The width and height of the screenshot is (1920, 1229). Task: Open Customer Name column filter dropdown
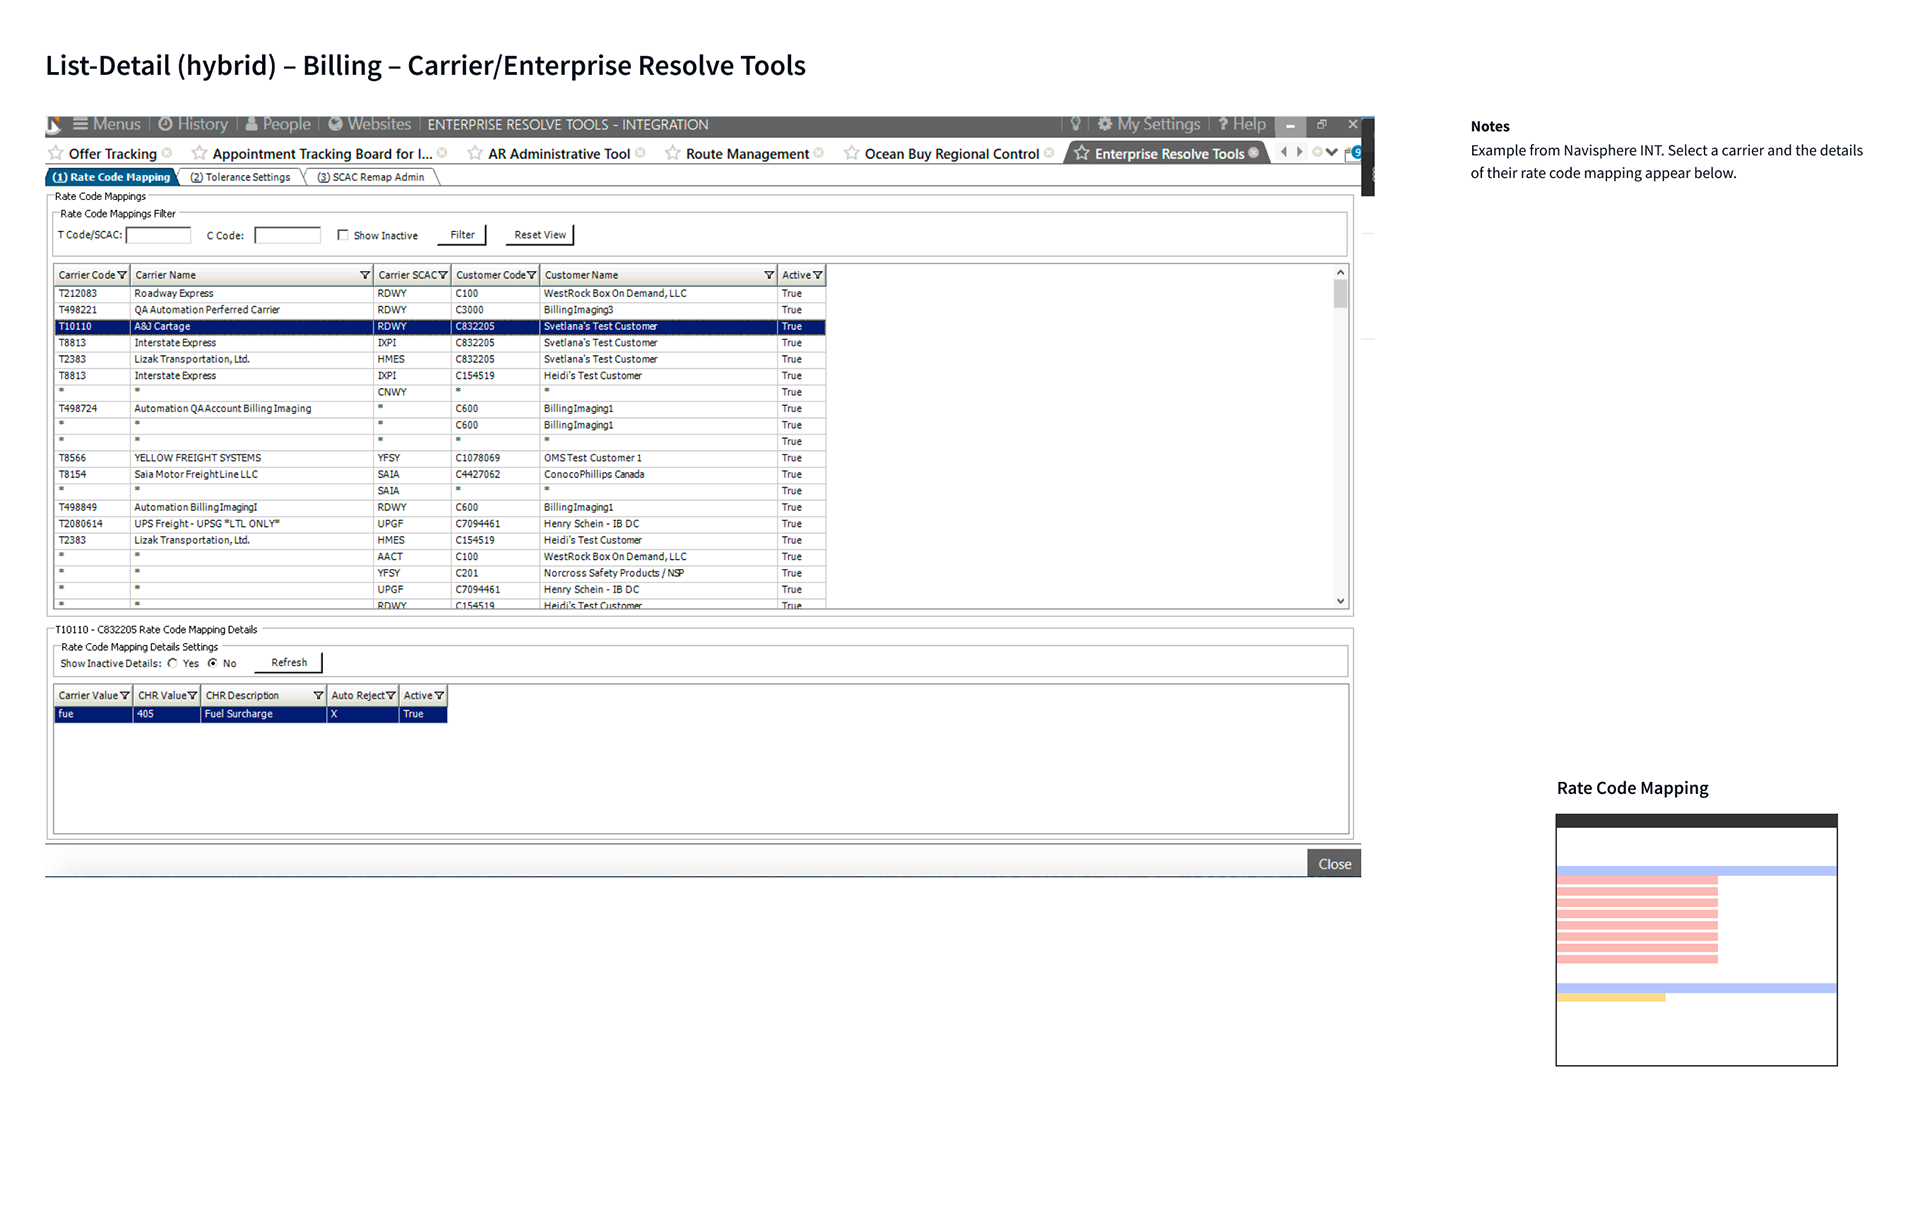769,275
